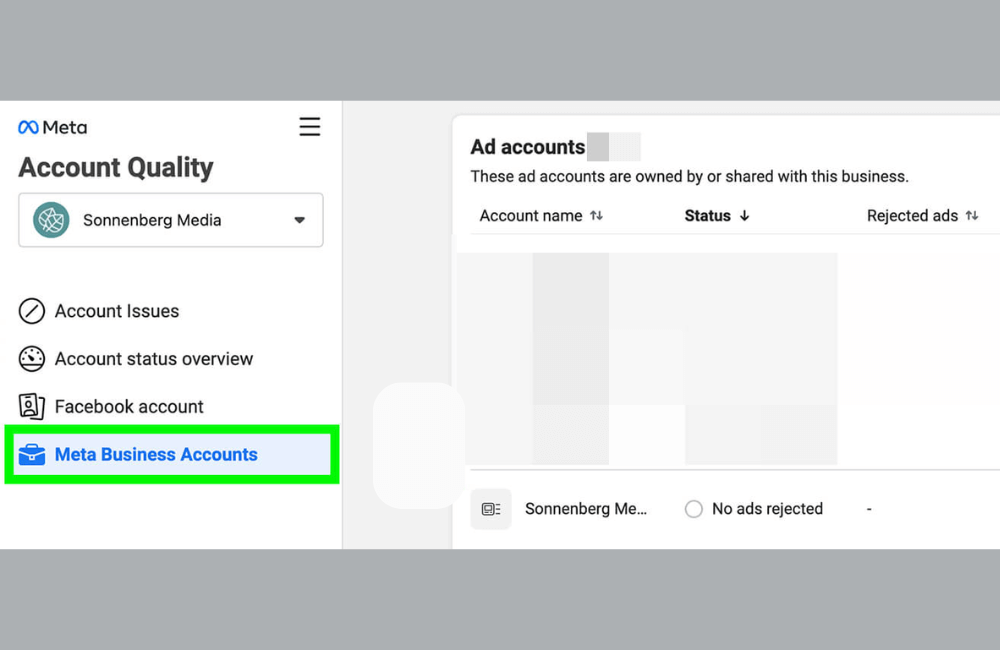
Task: Select Meta Business Accounts menu item
Action: tap(156, 455)
